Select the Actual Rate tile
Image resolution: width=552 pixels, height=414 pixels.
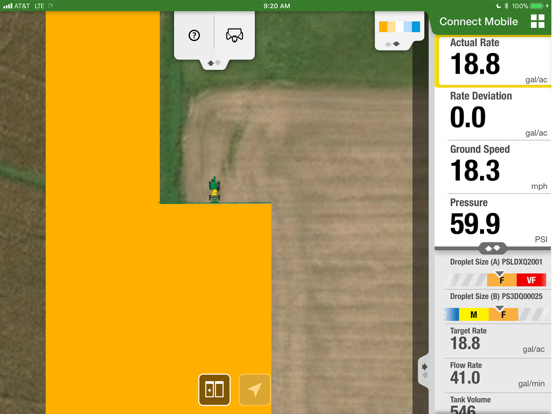[x=493, y=61]
